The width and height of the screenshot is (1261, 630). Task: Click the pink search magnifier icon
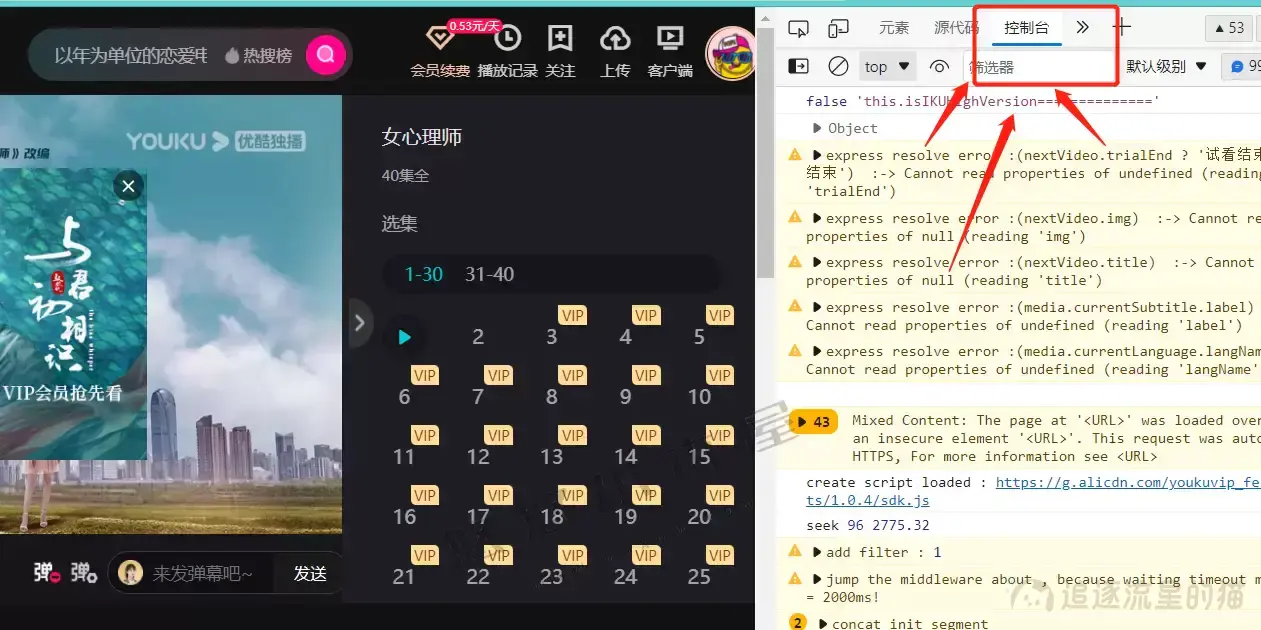[325, 55]
